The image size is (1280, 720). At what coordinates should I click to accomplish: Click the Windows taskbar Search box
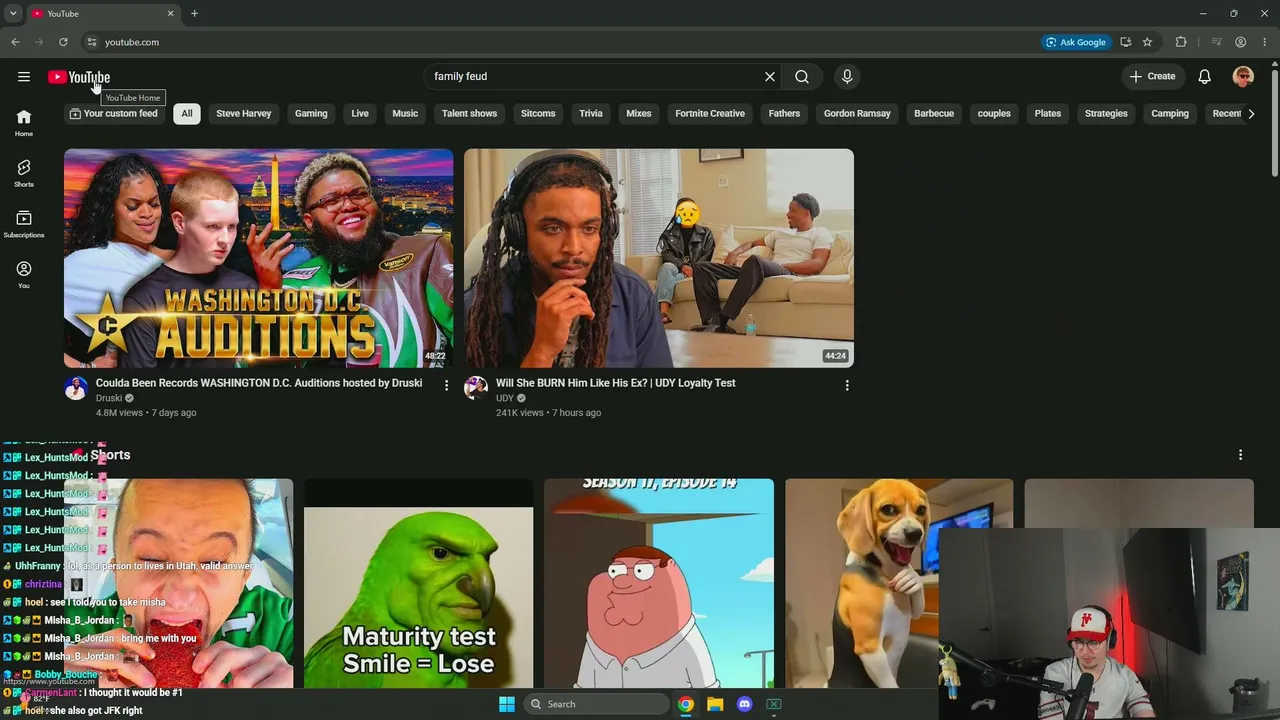point(596,704)
